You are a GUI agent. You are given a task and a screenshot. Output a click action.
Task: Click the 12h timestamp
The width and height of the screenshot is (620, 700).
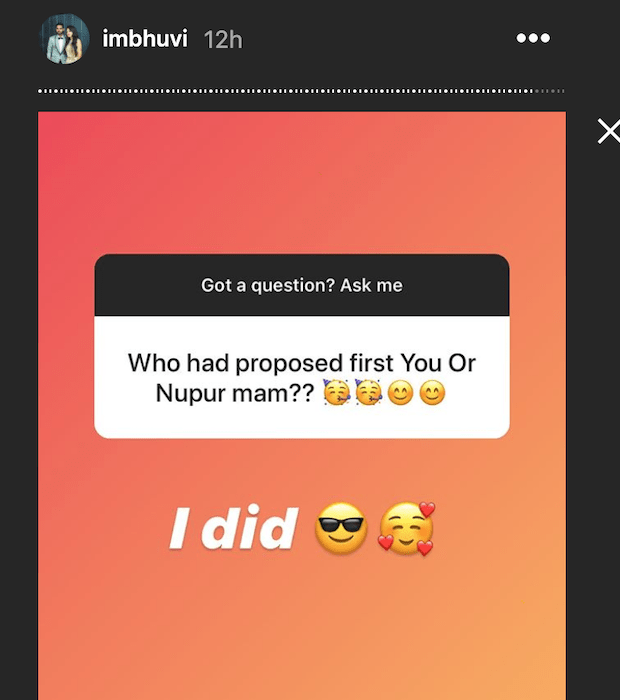tap(222, 40)
